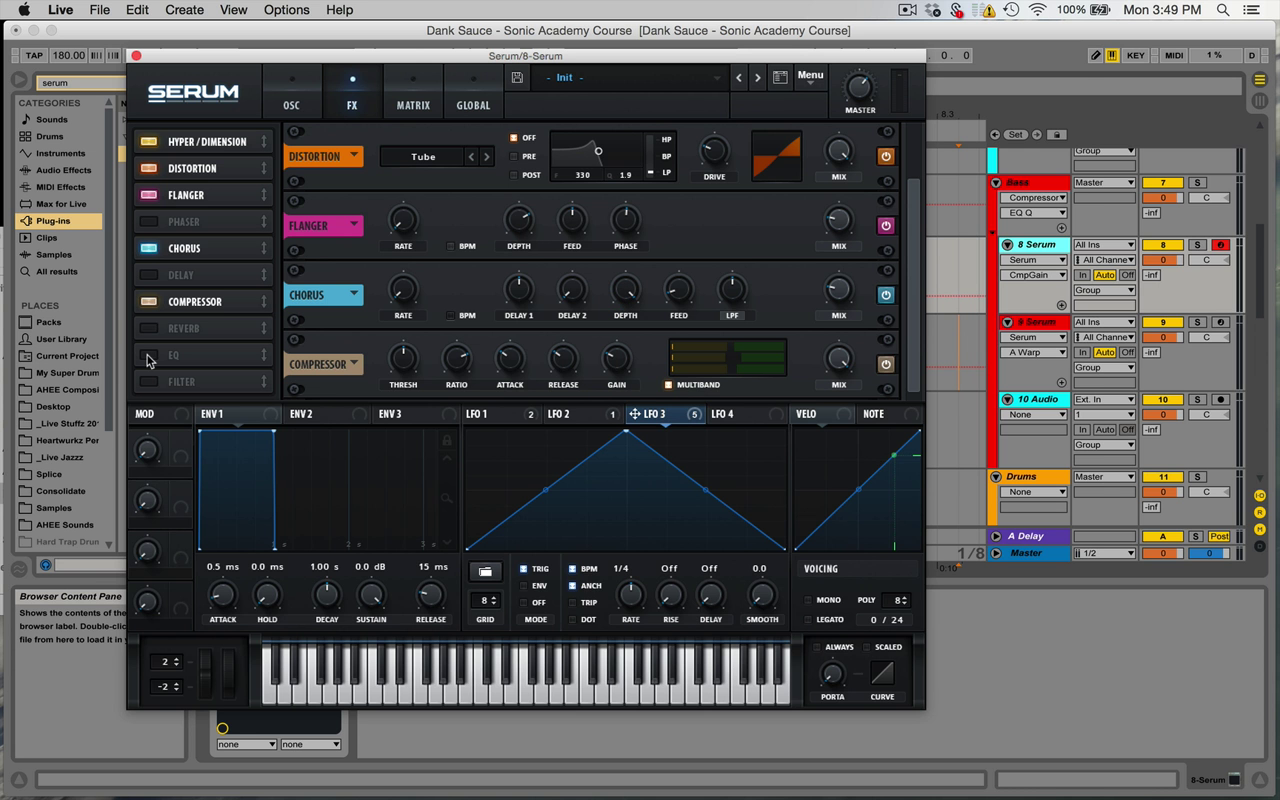
Task: Click the Serum save preset floppy icon
Action: click(517, 77)
